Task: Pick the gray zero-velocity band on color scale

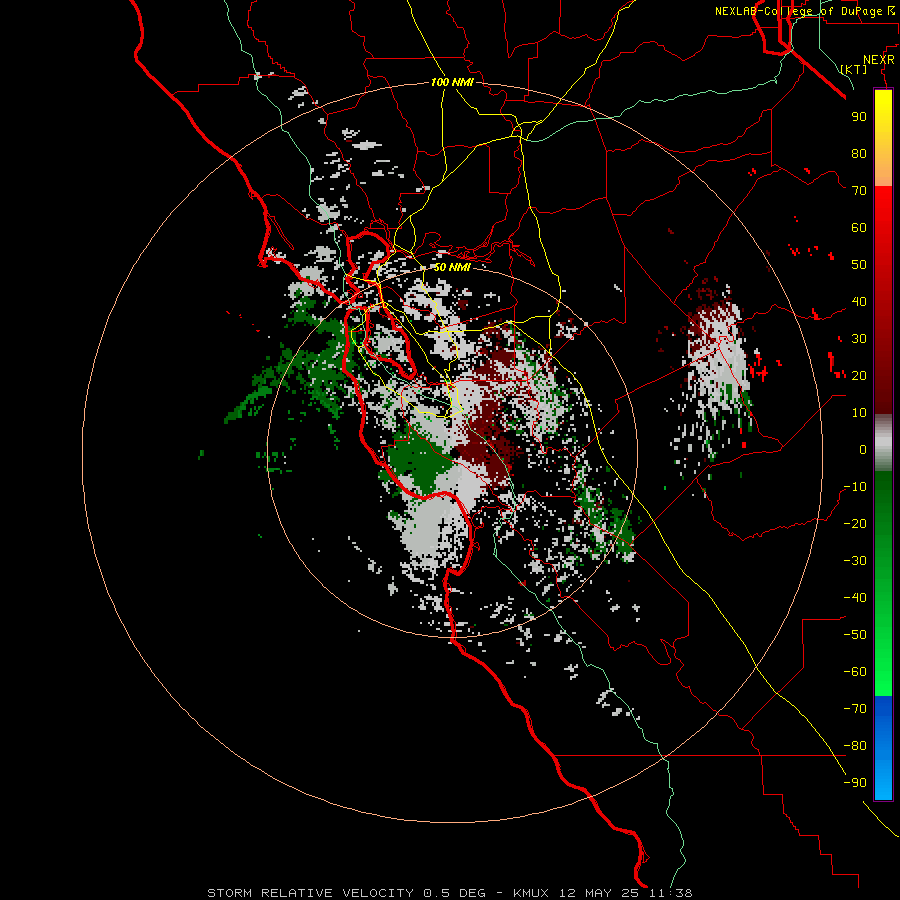Action: pos(883,445)
